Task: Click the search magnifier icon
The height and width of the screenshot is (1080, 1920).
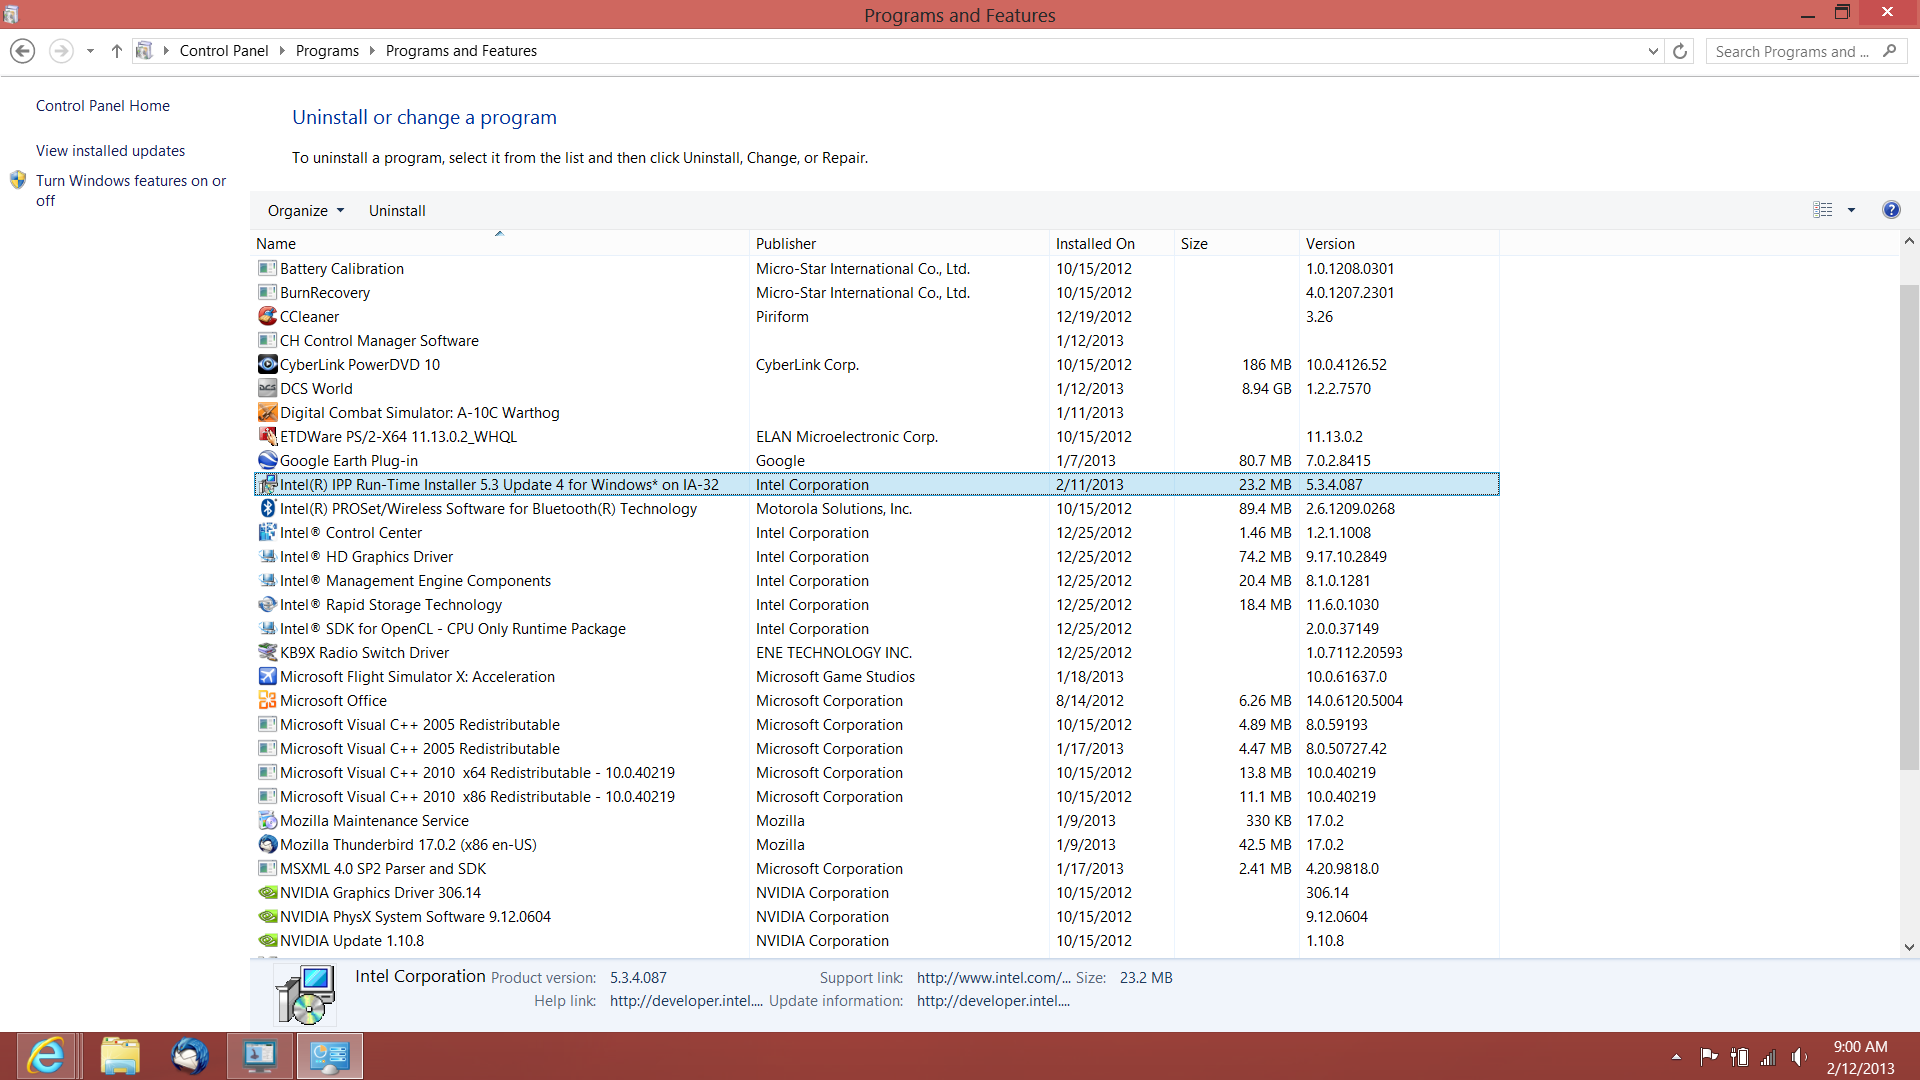Action: 1889,51
